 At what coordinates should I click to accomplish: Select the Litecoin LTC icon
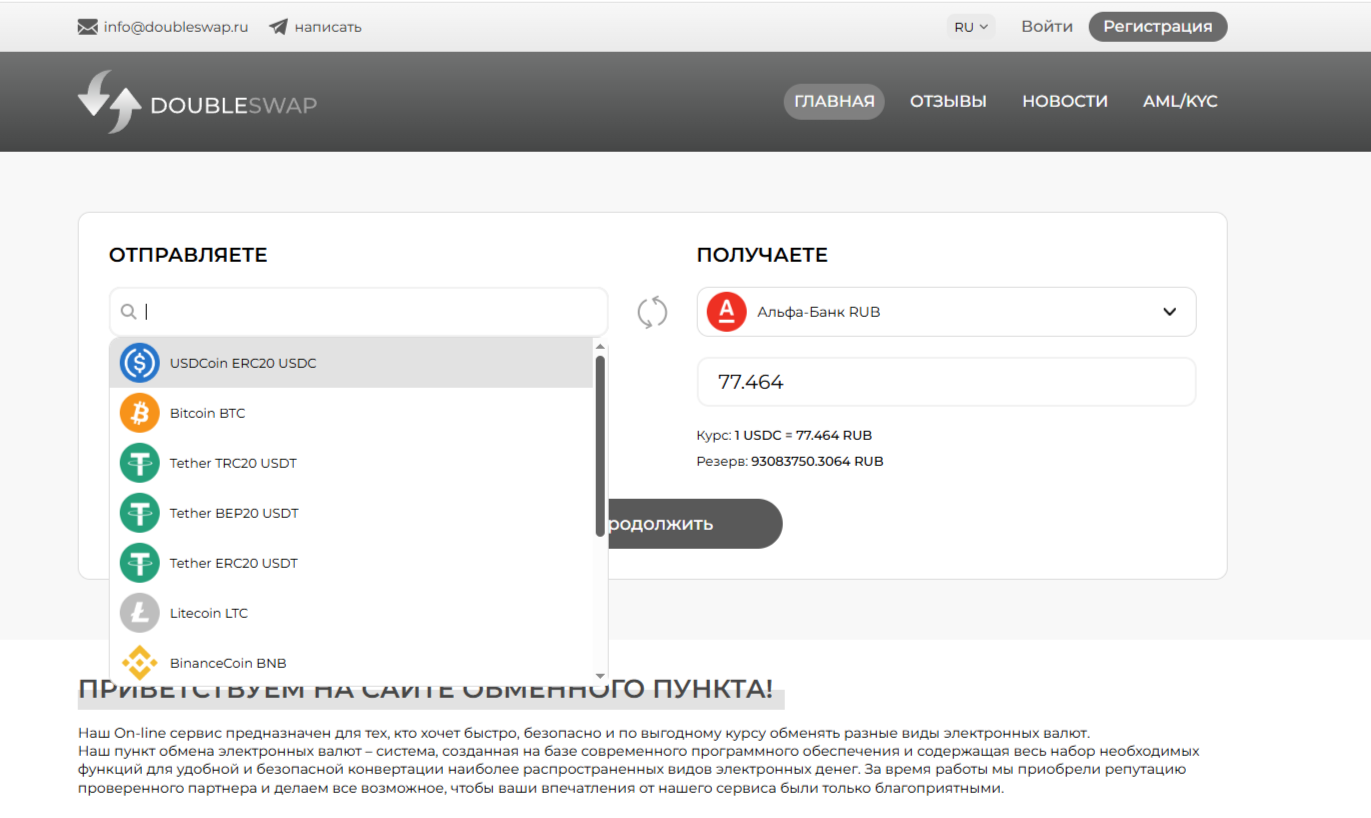(x=140, y=613)
